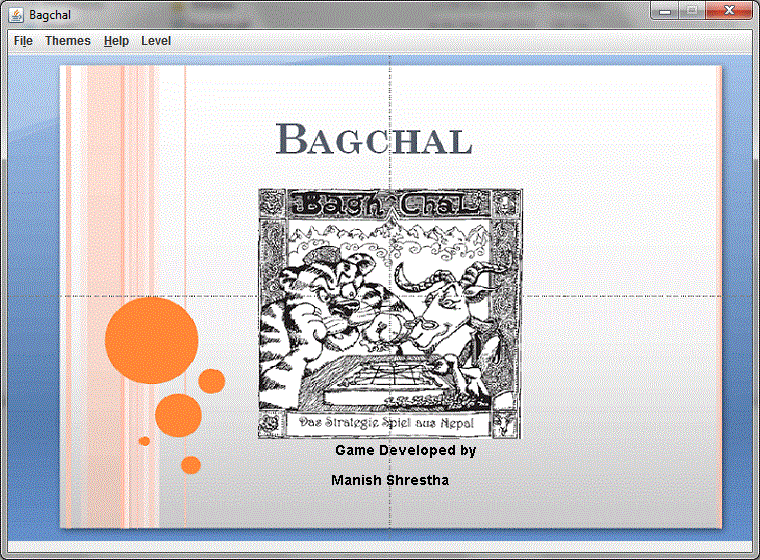760x560 pixels.
Task: Click the smallest orange circle
Action: tap(144, 441)
